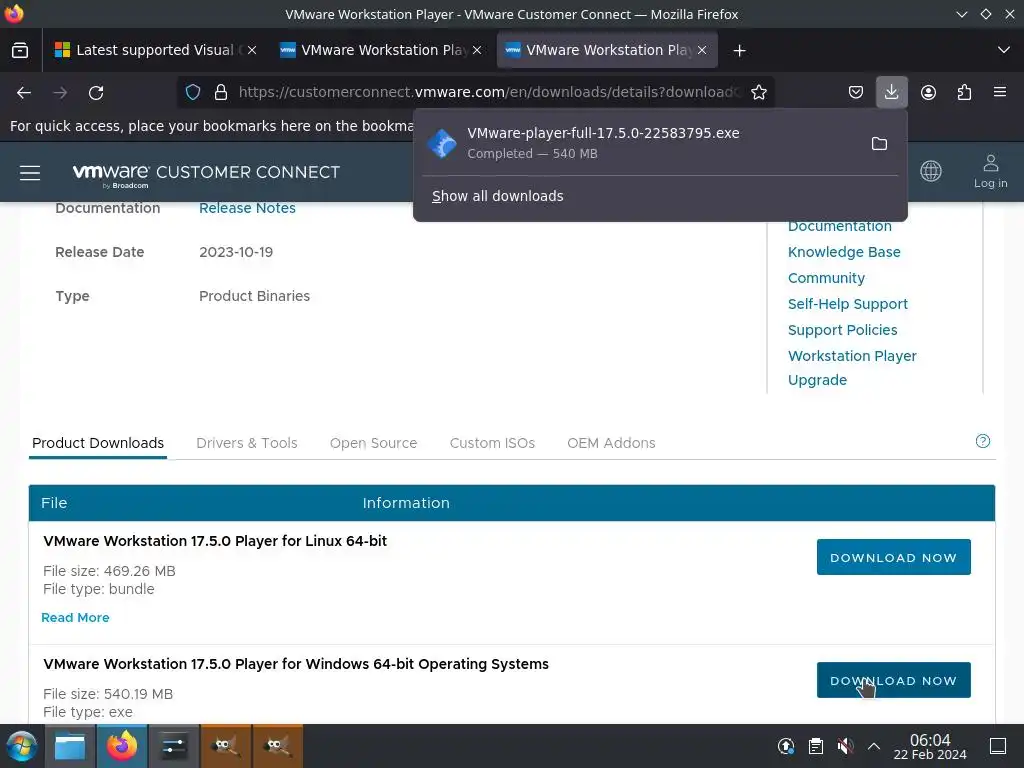Click Show all downloads
This screenshot has width=1024, height=768.
(498, 196)
